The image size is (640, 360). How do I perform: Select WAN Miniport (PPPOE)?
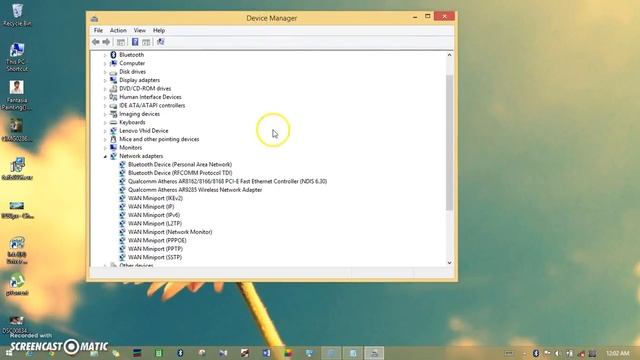point(157,240)
